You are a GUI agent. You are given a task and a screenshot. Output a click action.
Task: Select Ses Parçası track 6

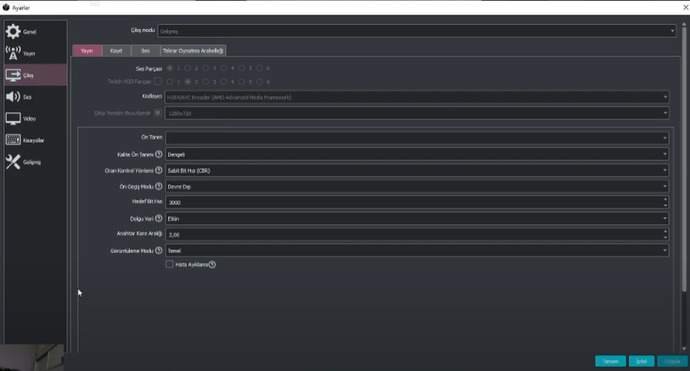tap(260, 68)
